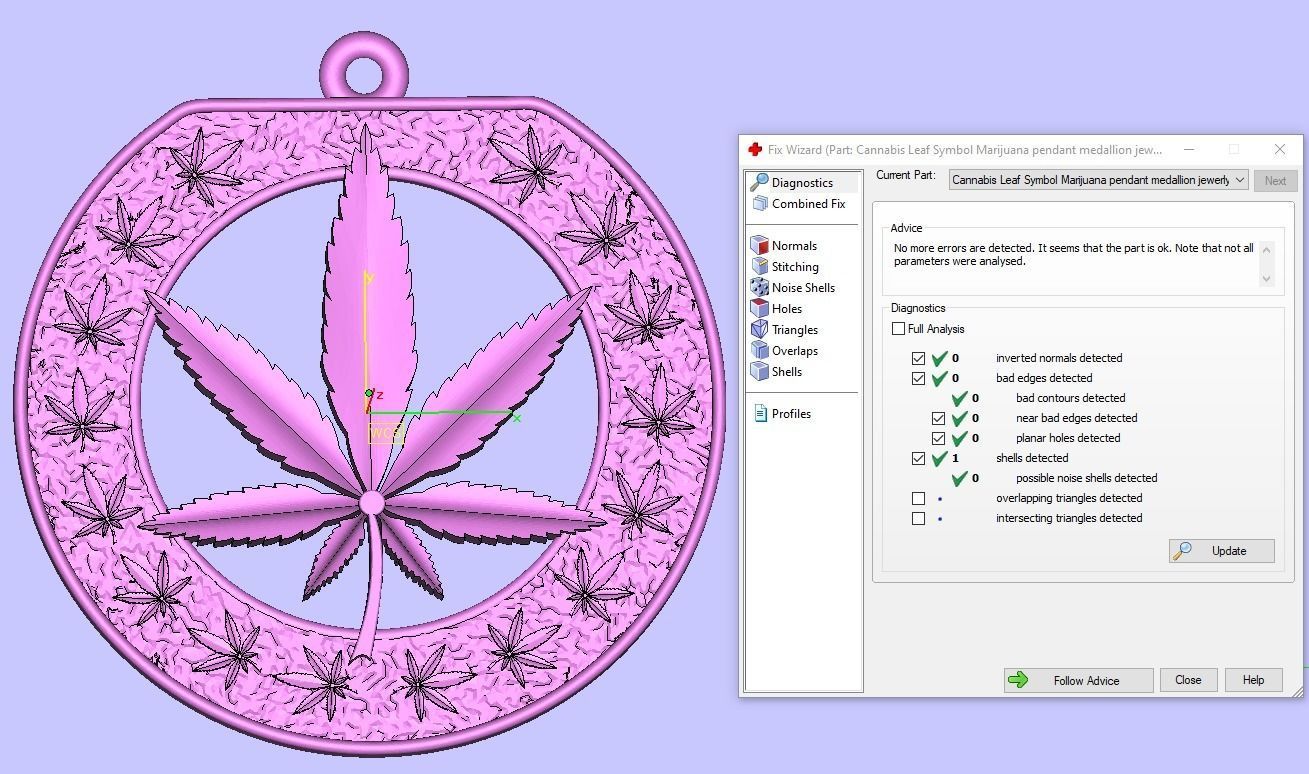Click the green check beside bad contours

coord(959,397)
